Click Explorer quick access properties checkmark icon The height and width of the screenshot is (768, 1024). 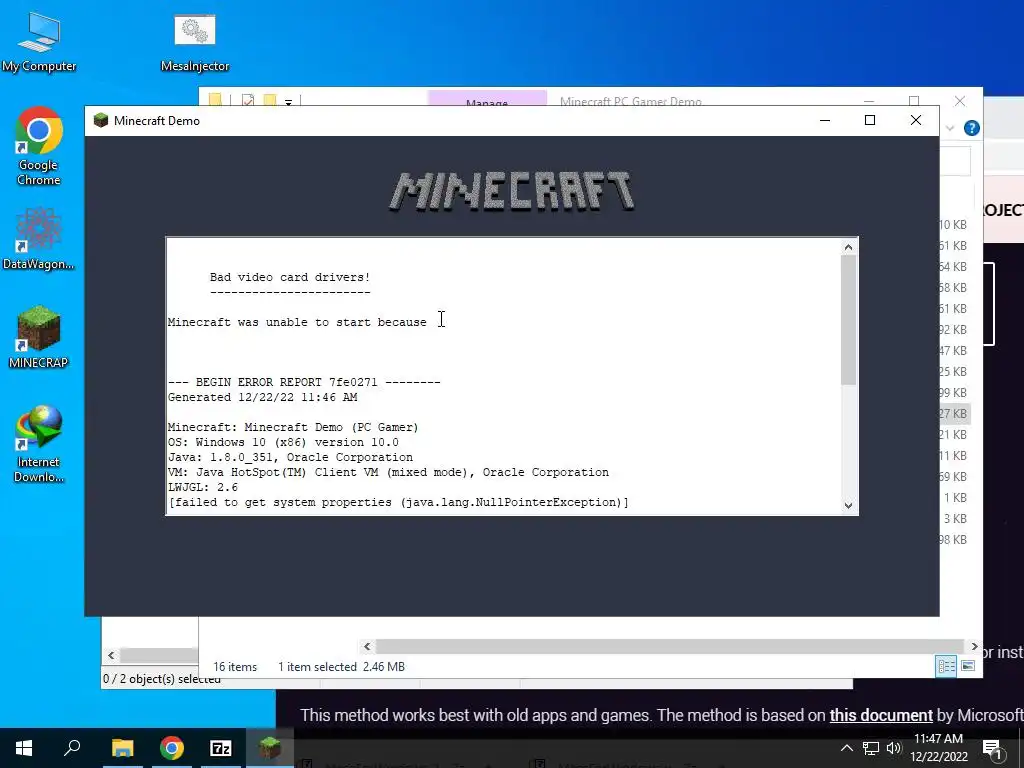tap(248, 101)
